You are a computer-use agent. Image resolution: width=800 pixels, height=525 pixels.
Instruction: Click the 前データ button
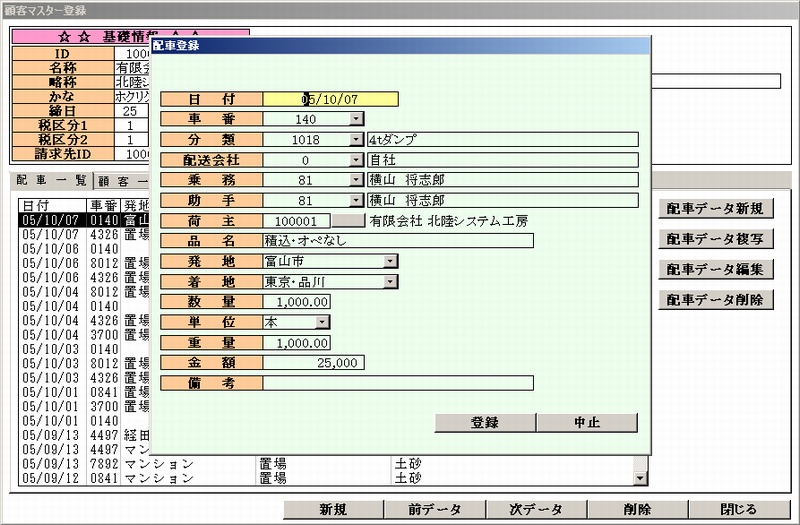[x=434, y=510]
